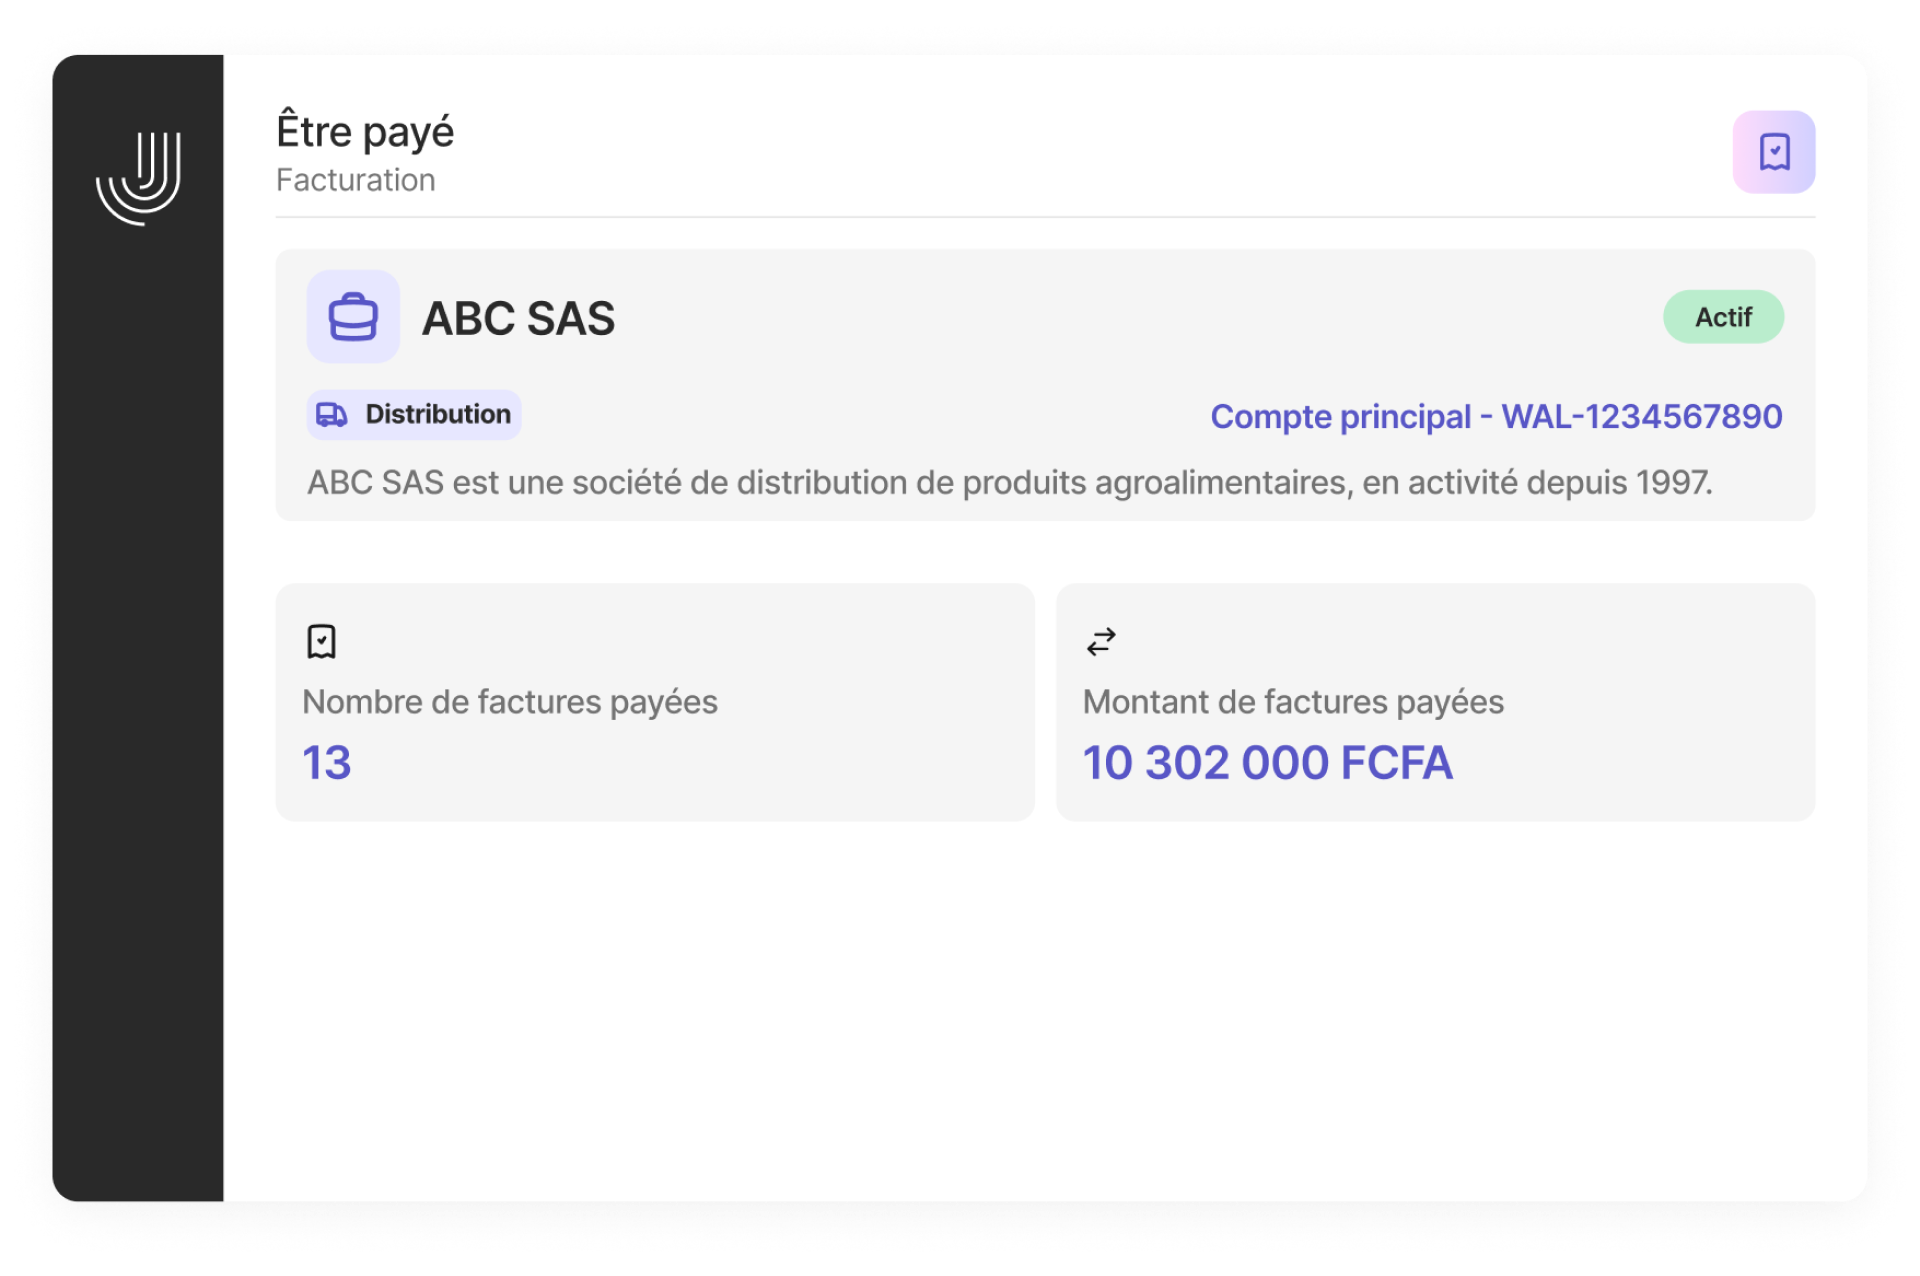Open the Nombre de factures payées card
Image resolution: width=1920 pixels, height=1276 pixels.
(655, 702)
